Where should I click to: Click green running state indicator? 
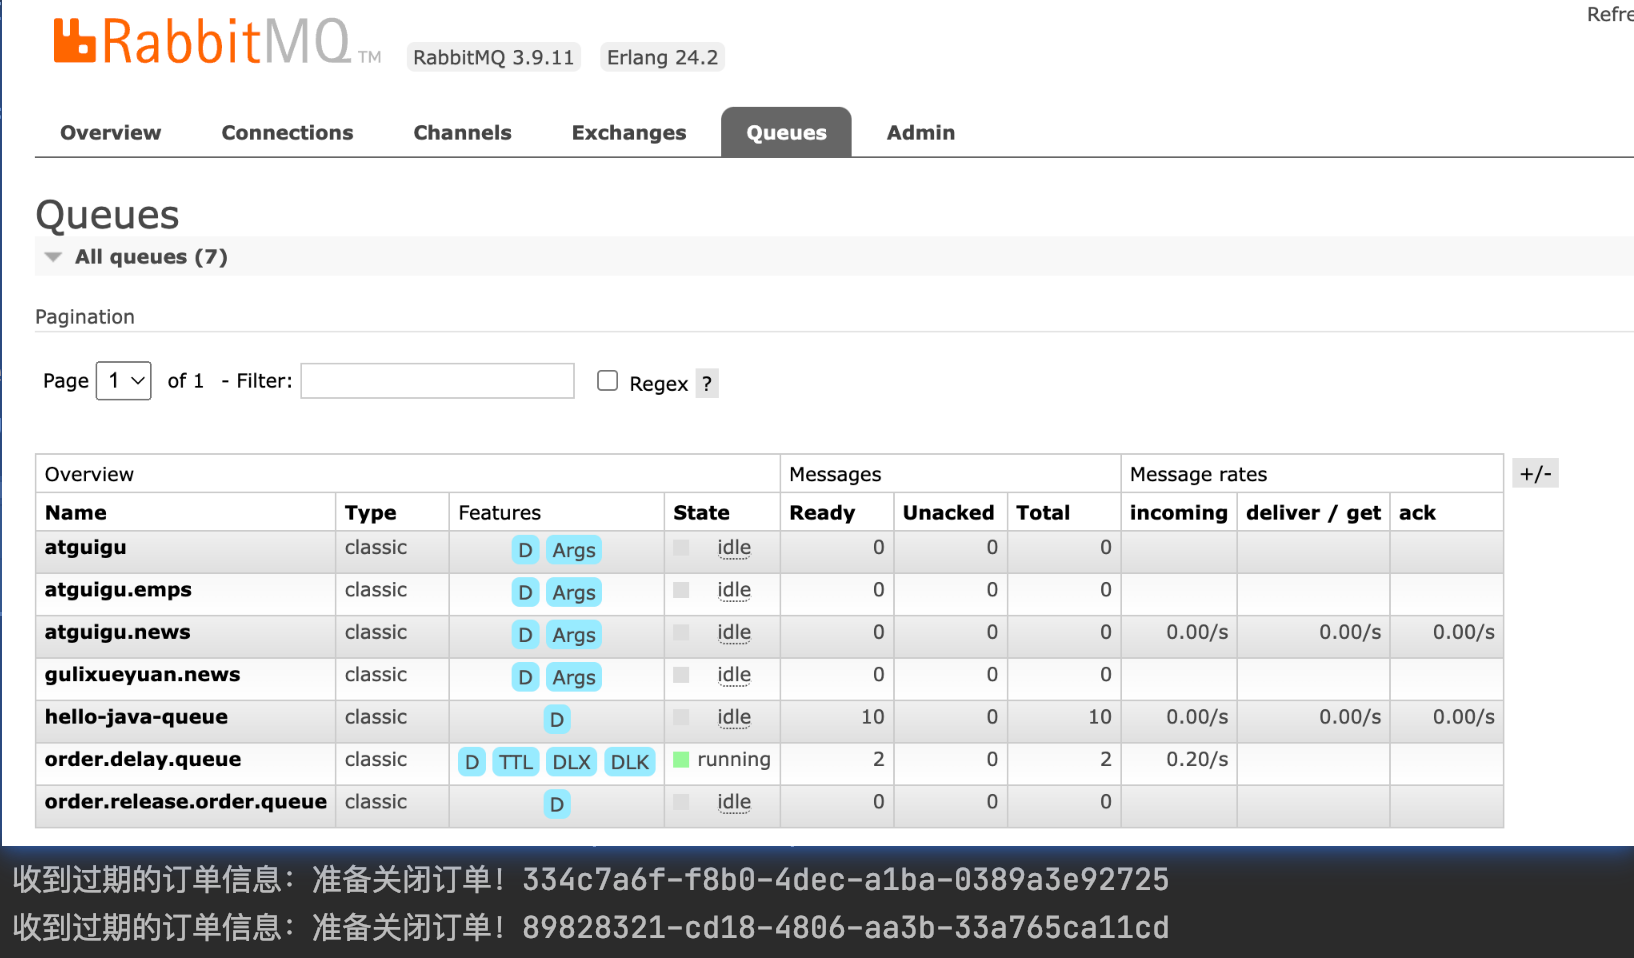[682, 760]
